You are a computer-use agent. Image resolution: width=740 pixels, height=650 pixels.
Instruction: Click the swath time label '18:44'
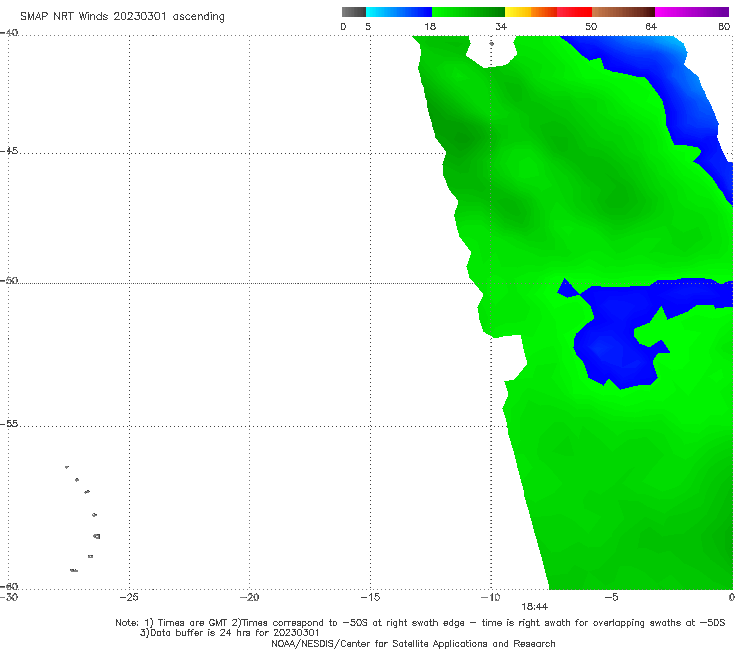(534, 607)
